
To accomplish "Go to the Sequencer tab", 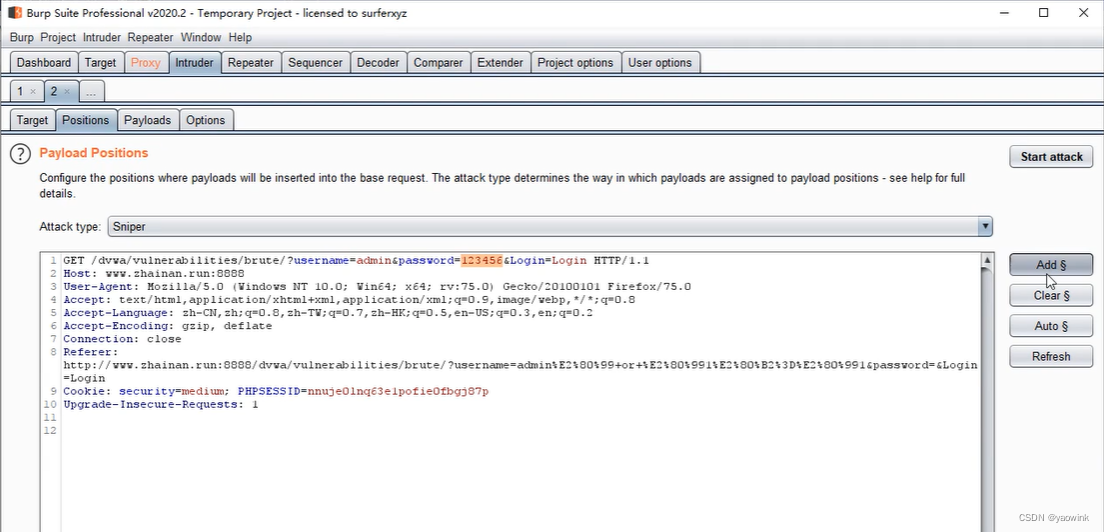I will [x=315, y=63].
